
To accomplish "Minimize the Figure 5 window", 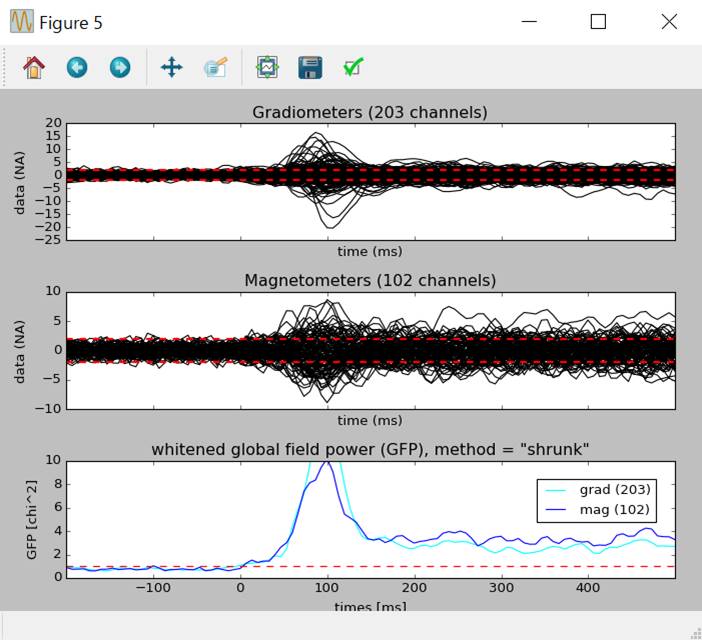I will click(x=529, y=22).
